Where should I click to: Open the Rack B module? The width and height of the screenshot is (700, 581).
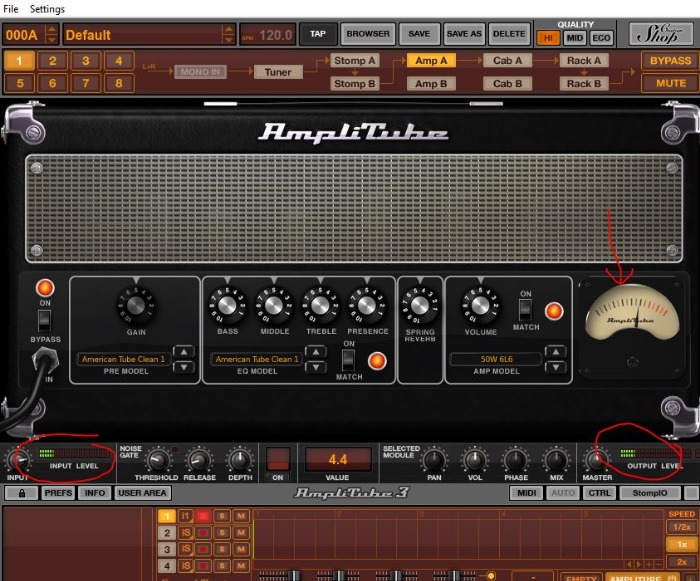tap(584, 84)
